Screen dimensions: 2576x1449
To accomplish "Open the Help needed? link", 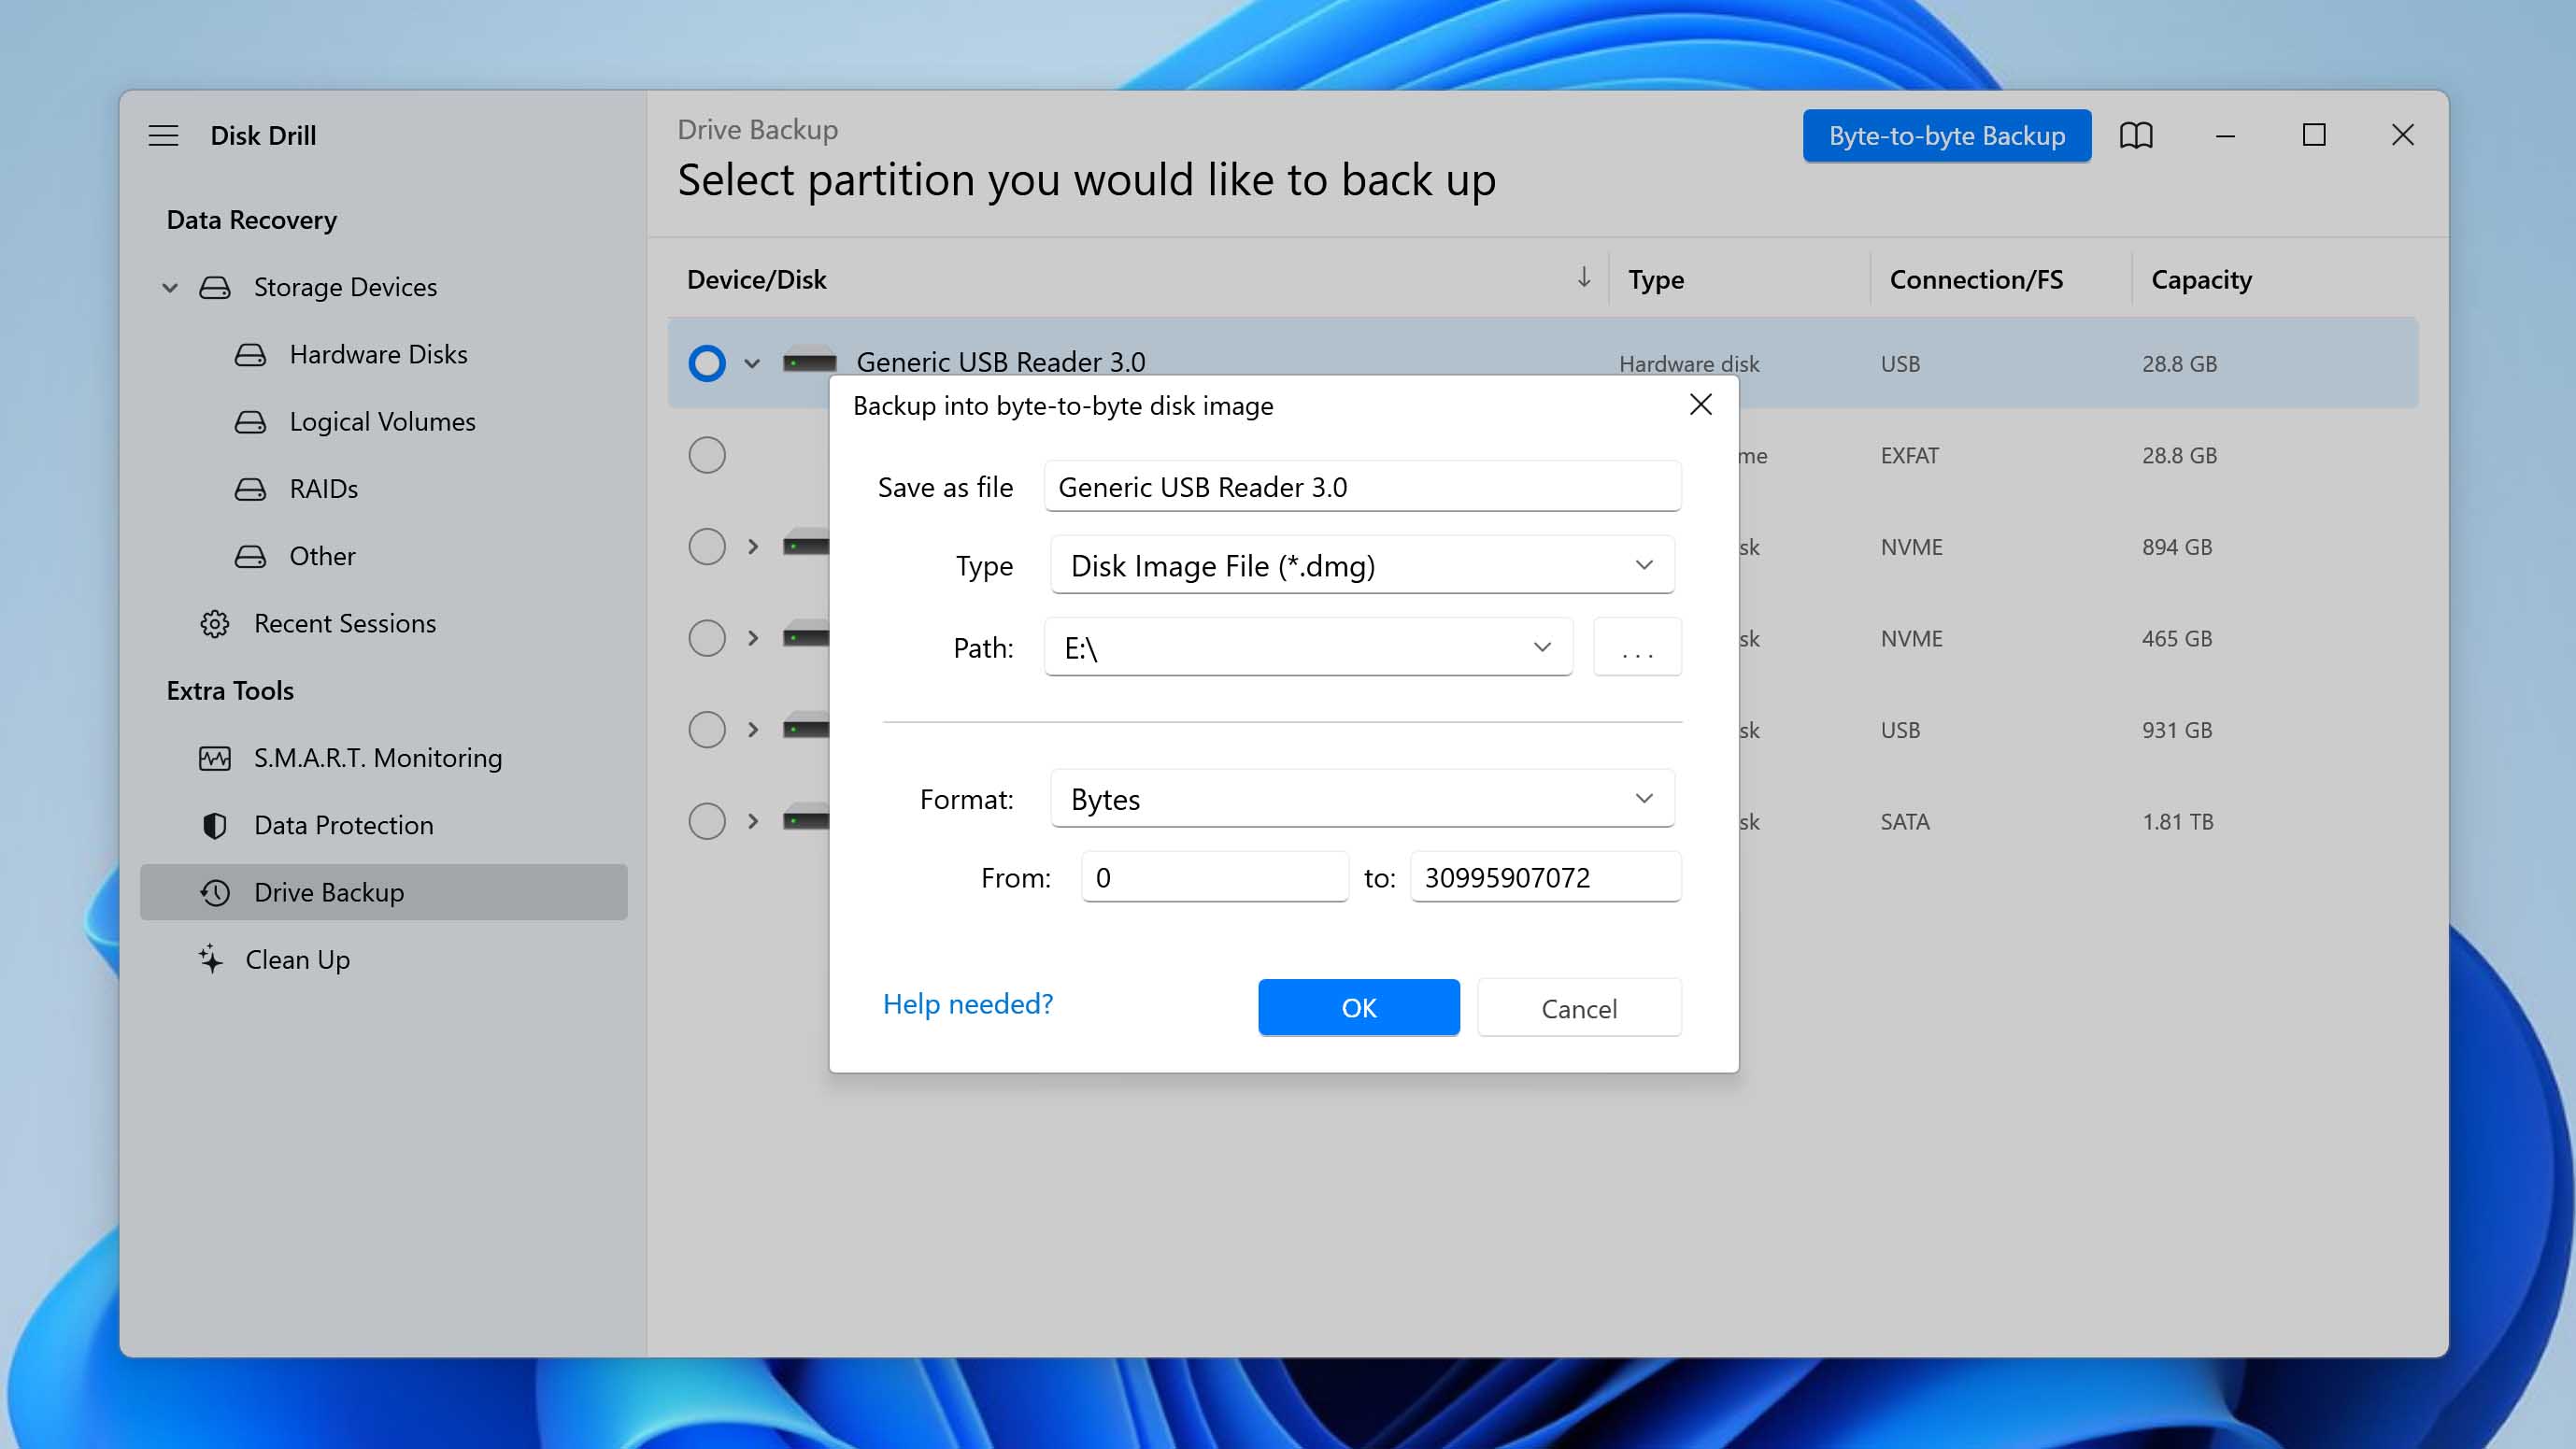I will coord(967,1004).
